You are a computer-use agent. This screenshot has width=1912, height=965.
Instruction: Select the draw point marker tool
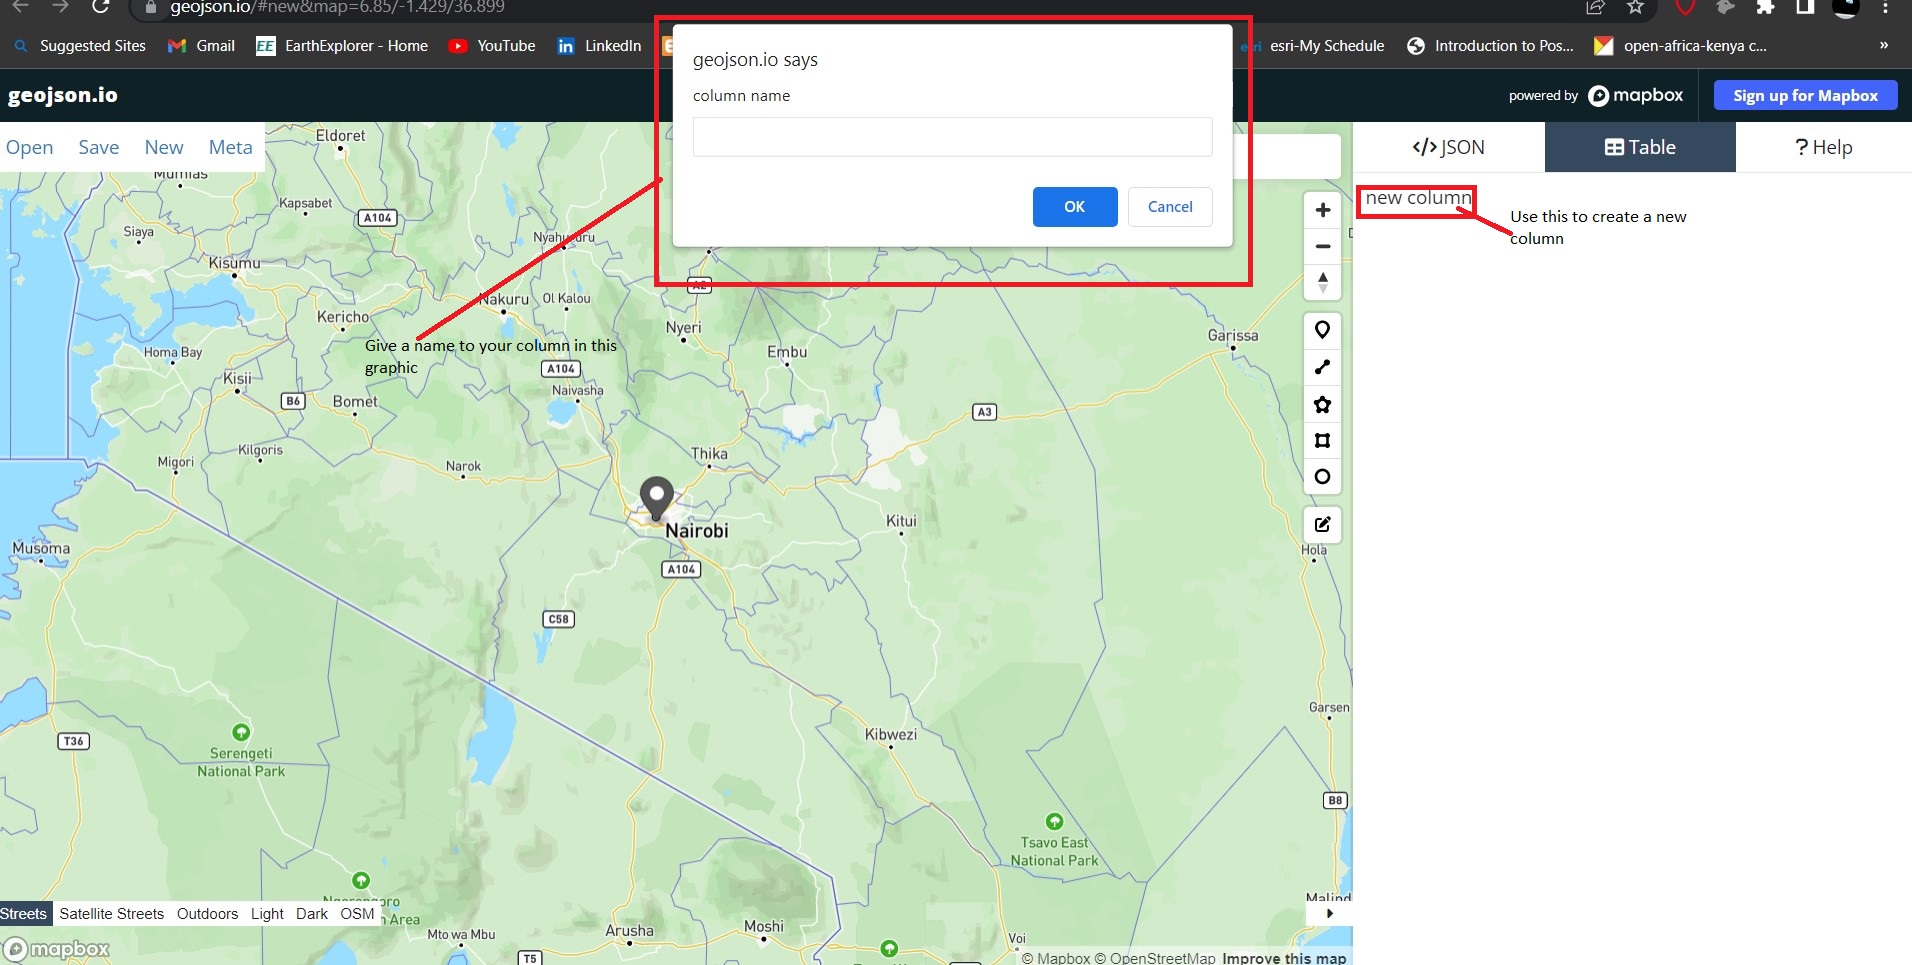(x=1322, y=330)
